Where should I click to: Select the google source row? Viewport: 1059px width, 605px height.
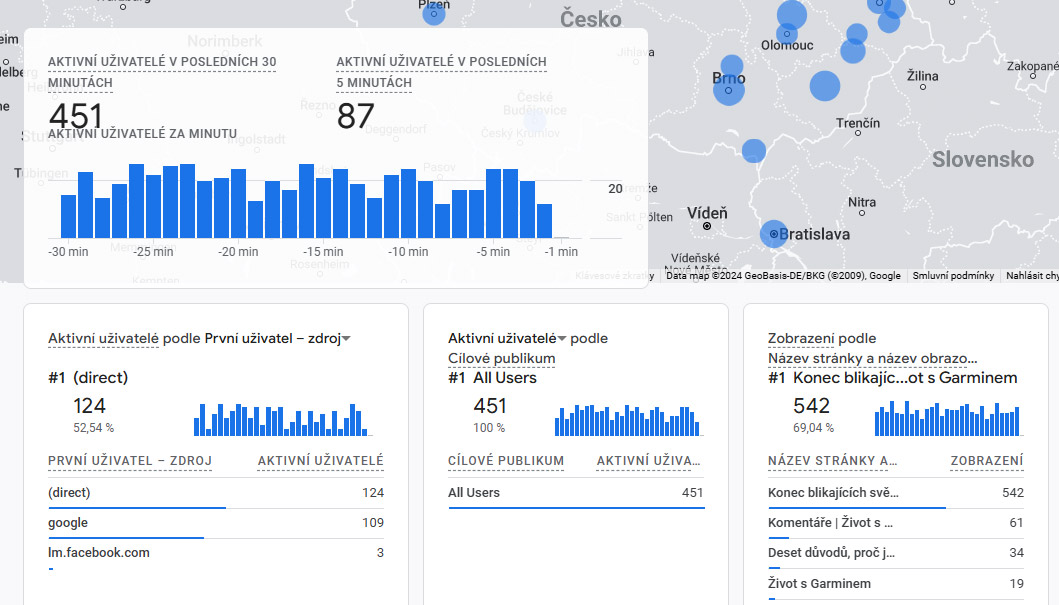pos(215,523)
